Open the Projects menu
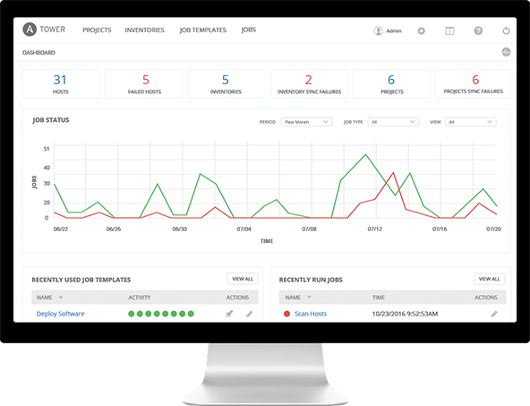This screenshot has height=406, width=530. (97, 30)
